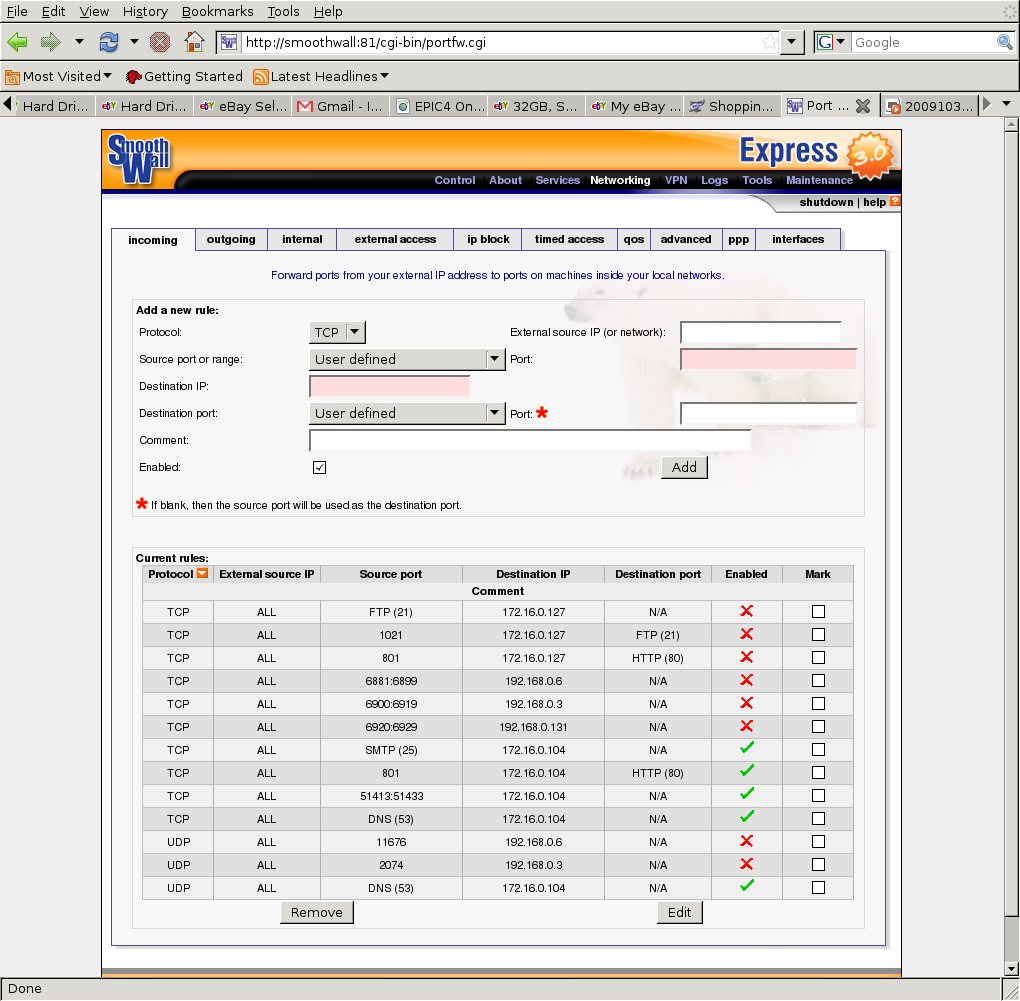The width and height of the screenshot is (1020, 1001).
Task: Click the Destination IP input field
Action: tap(389, 386)
